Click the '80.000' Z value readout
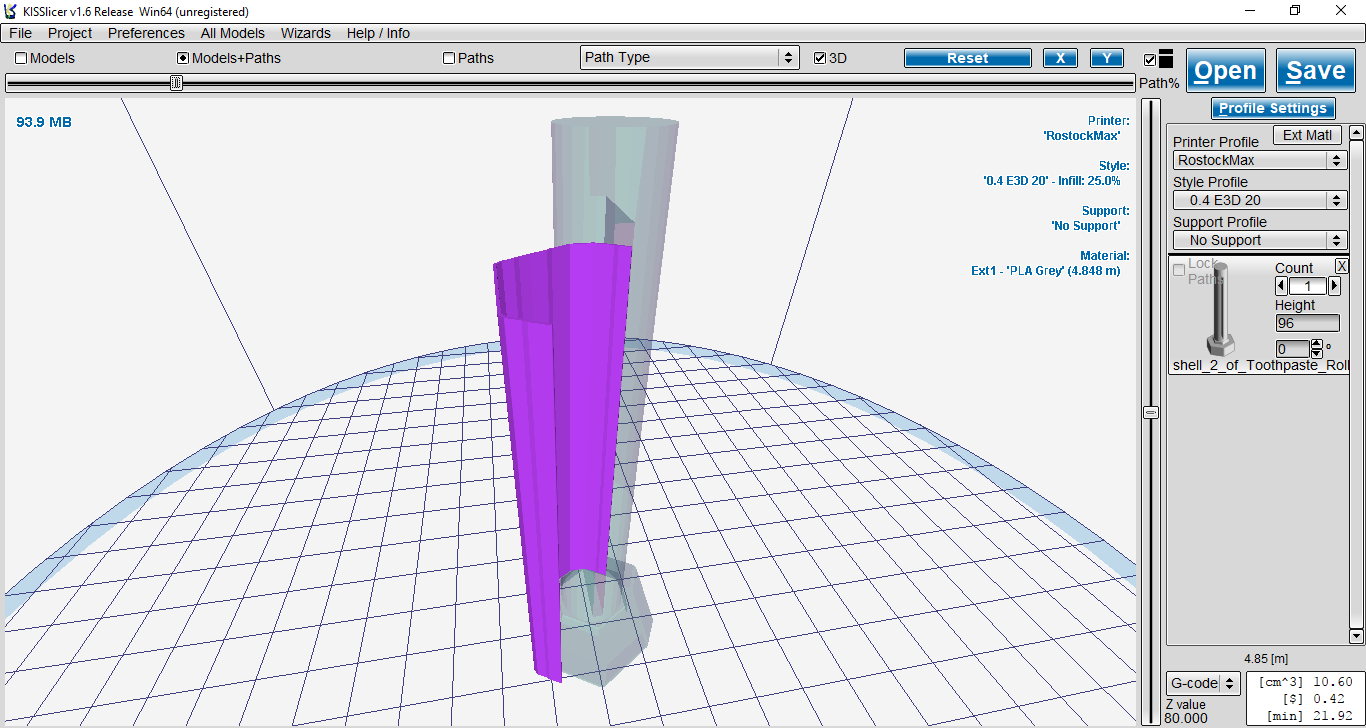Viewport: 1366px width, 728px height. (1188, 718)
